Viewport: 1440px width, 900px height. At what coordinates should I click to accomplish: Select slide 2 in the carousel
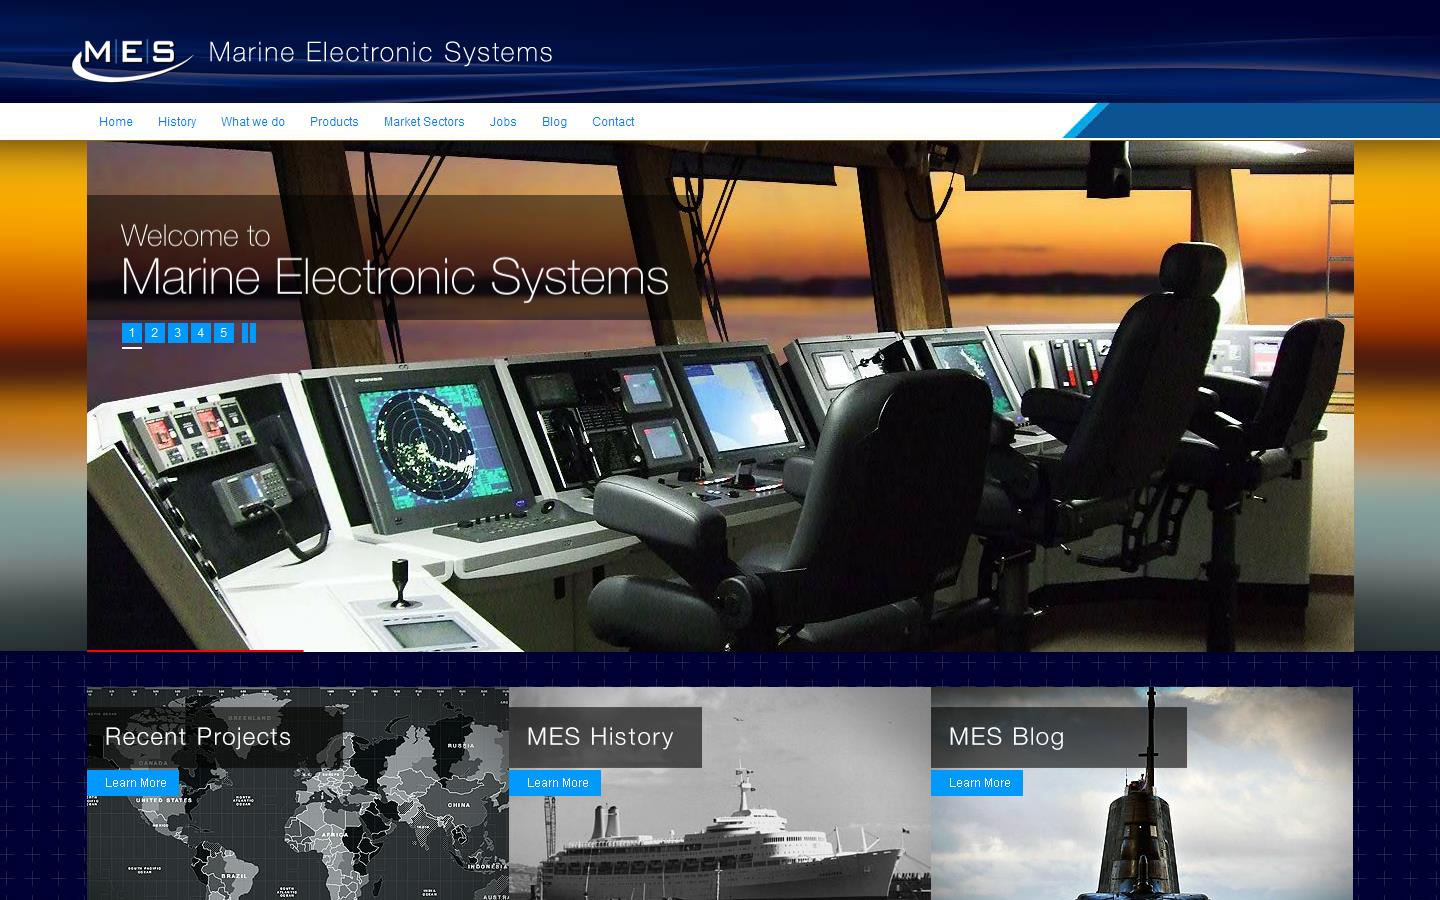154,333
